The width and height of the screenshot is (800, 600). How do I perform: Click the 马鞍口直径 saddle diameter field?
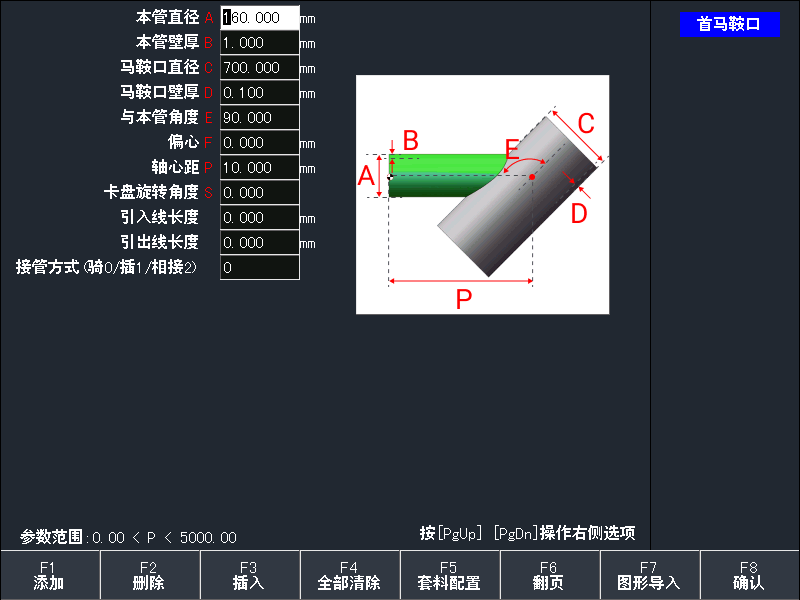[258, 67]
